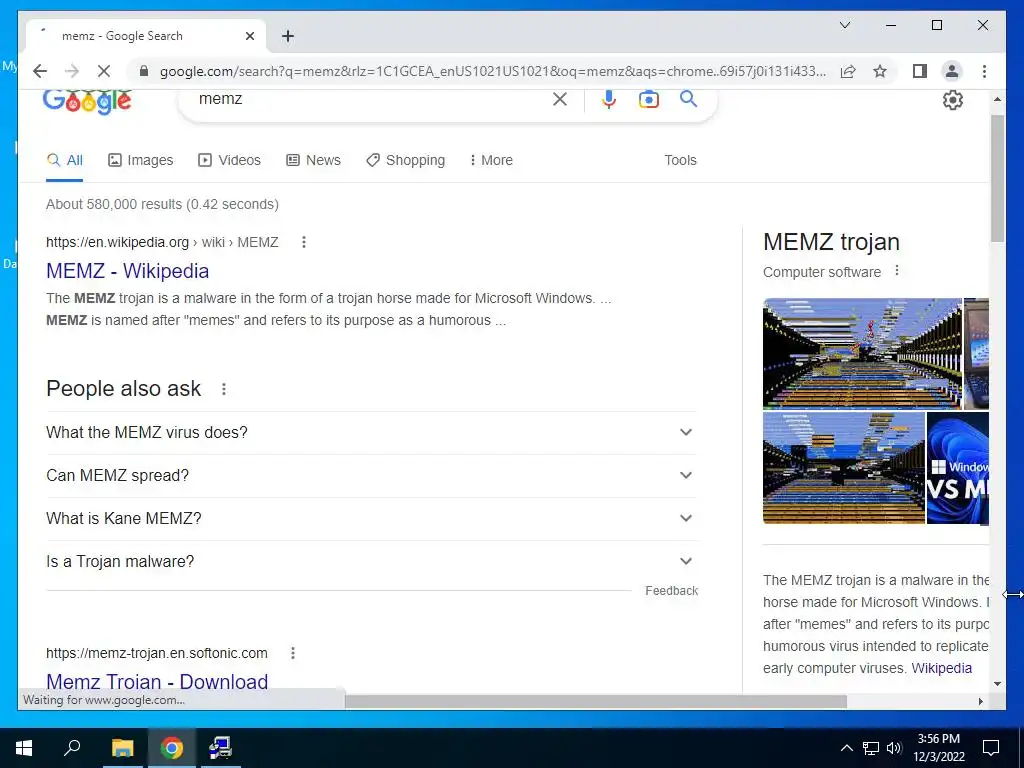Open the Memz Trojan - Download result
The width and height of the screenshot is (1024, 768).
tap(157, 681)
